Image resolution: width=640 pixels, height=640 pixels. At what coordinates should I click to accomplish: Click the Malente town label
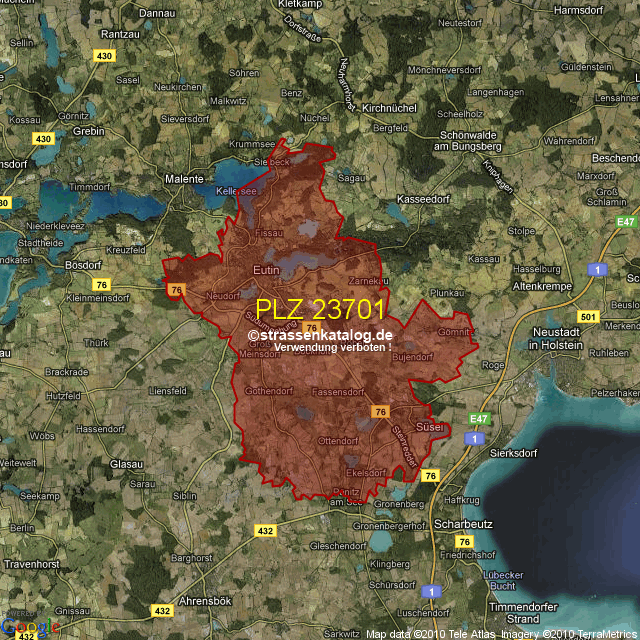tap(183, 179)
